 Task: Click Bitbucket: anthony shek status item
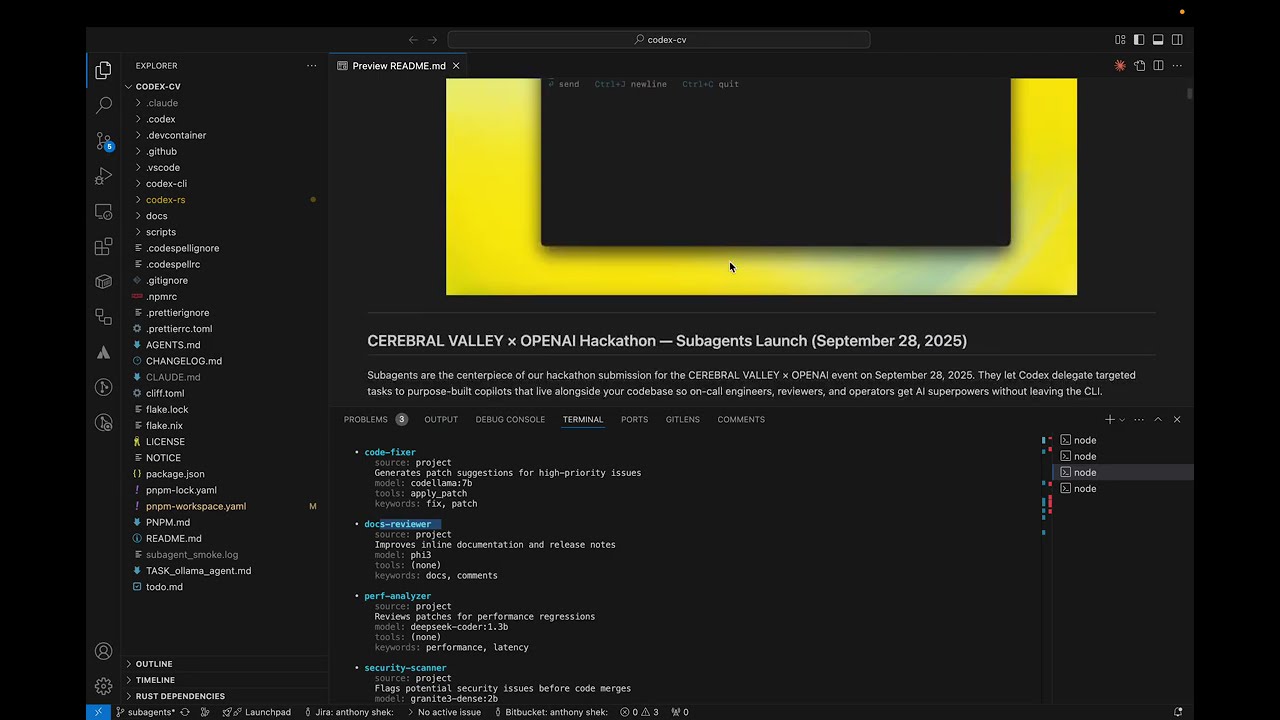click(550, 712)
